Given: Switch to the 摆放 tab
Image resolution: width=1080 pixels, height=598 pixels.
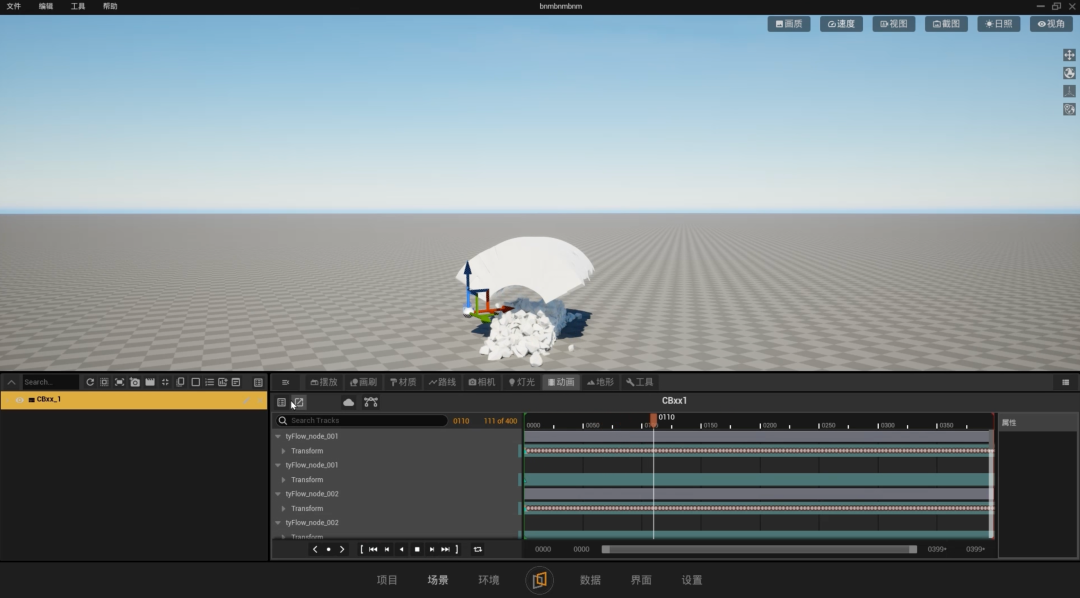Looking at the screenshot, I should (x=324, y=382).
